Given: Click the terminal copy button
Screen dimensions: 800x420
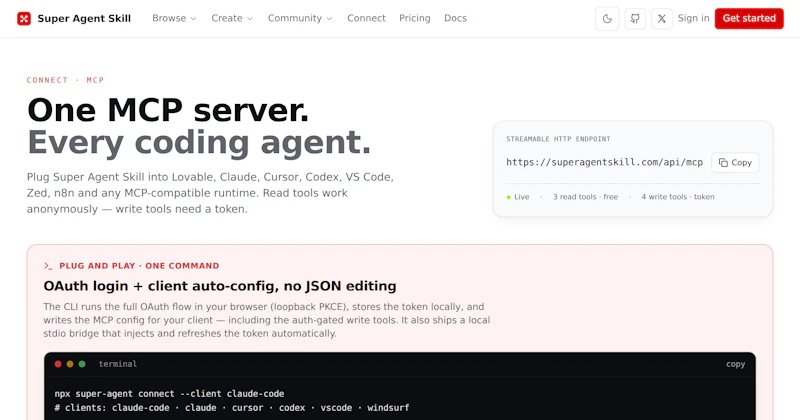Looking at the screenshot, I should point(735,364).
